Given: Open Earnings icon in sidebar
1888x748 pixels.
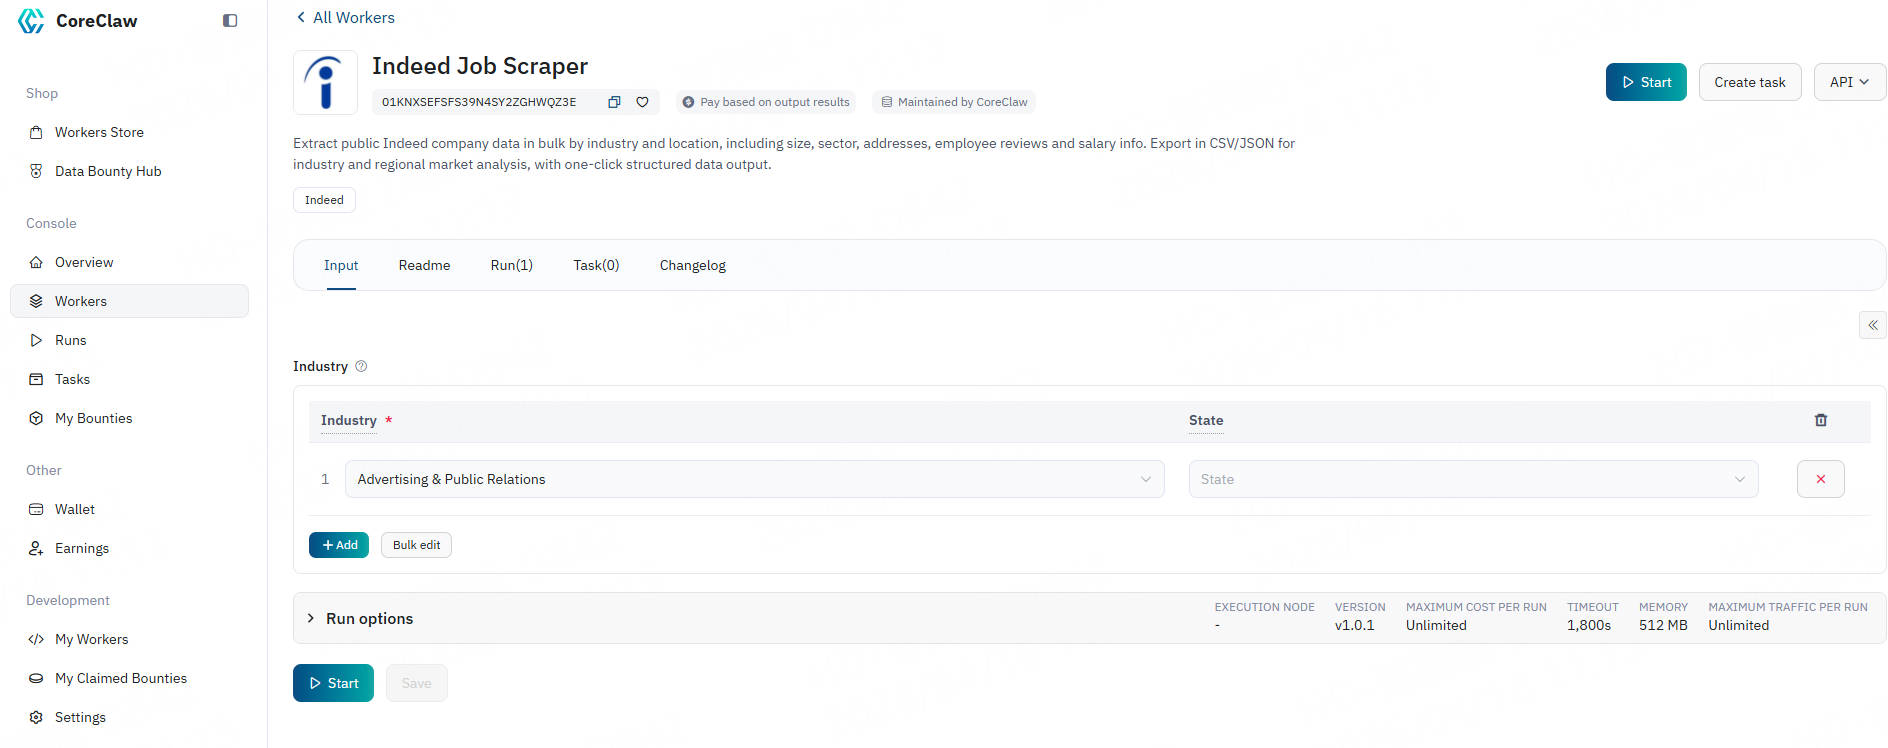Looking at the screenshot, I should coord(36,548).
